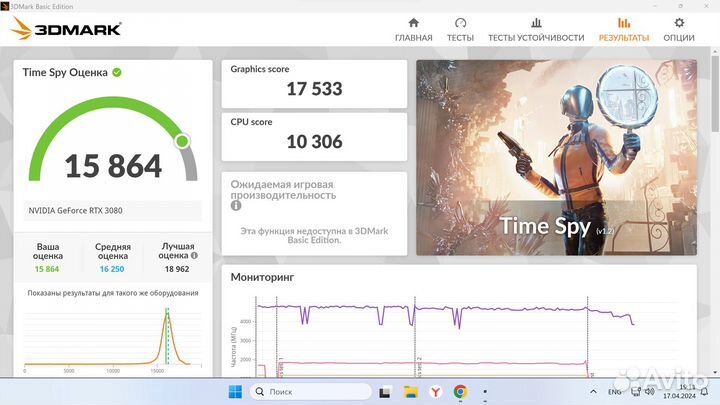Click the Time Spy preview image
This screenshot has width=720, height=405.
556,158
